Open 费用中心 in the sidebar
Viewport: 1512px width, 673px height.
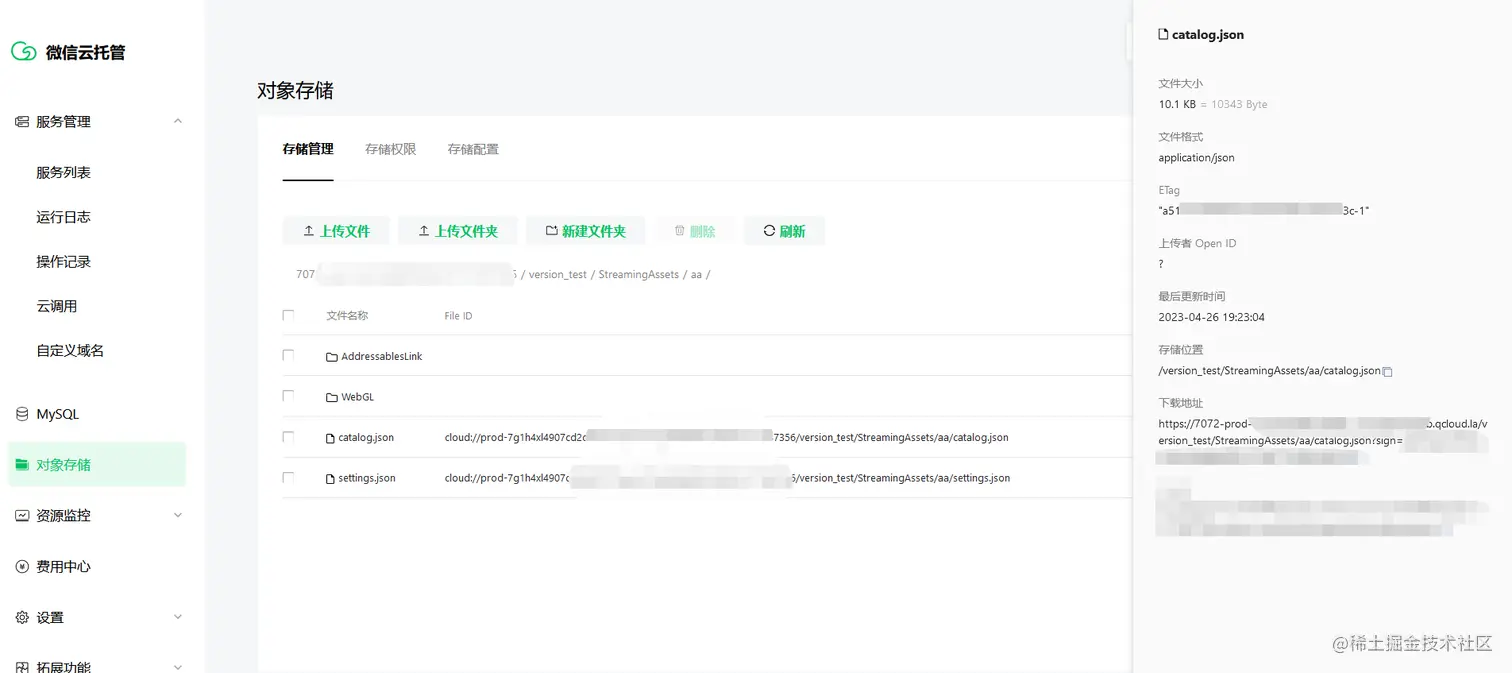(63, 567)
